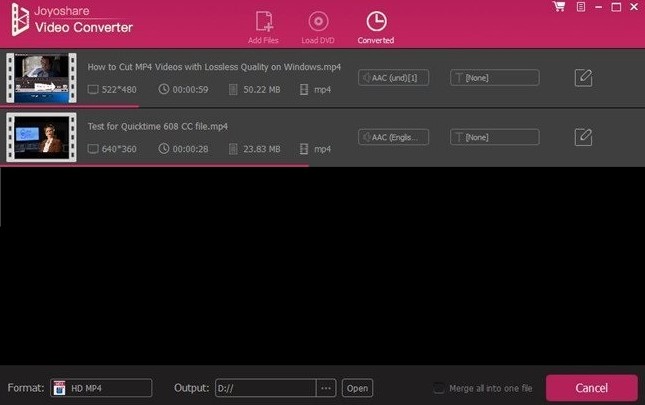Click the HD MP4 format icon
The width and height of the screenshot is (645, 405).
pos(59,388)
